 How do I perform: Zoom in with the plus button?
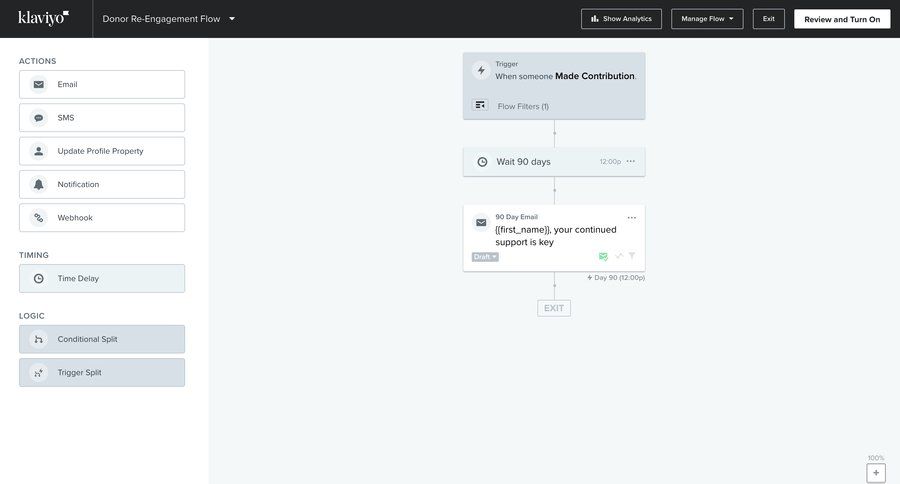coord(876,473)
